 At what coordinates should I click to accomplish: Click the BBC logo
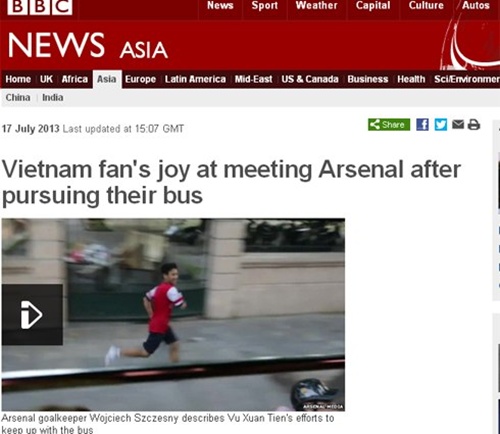click(x=40, y=7)
